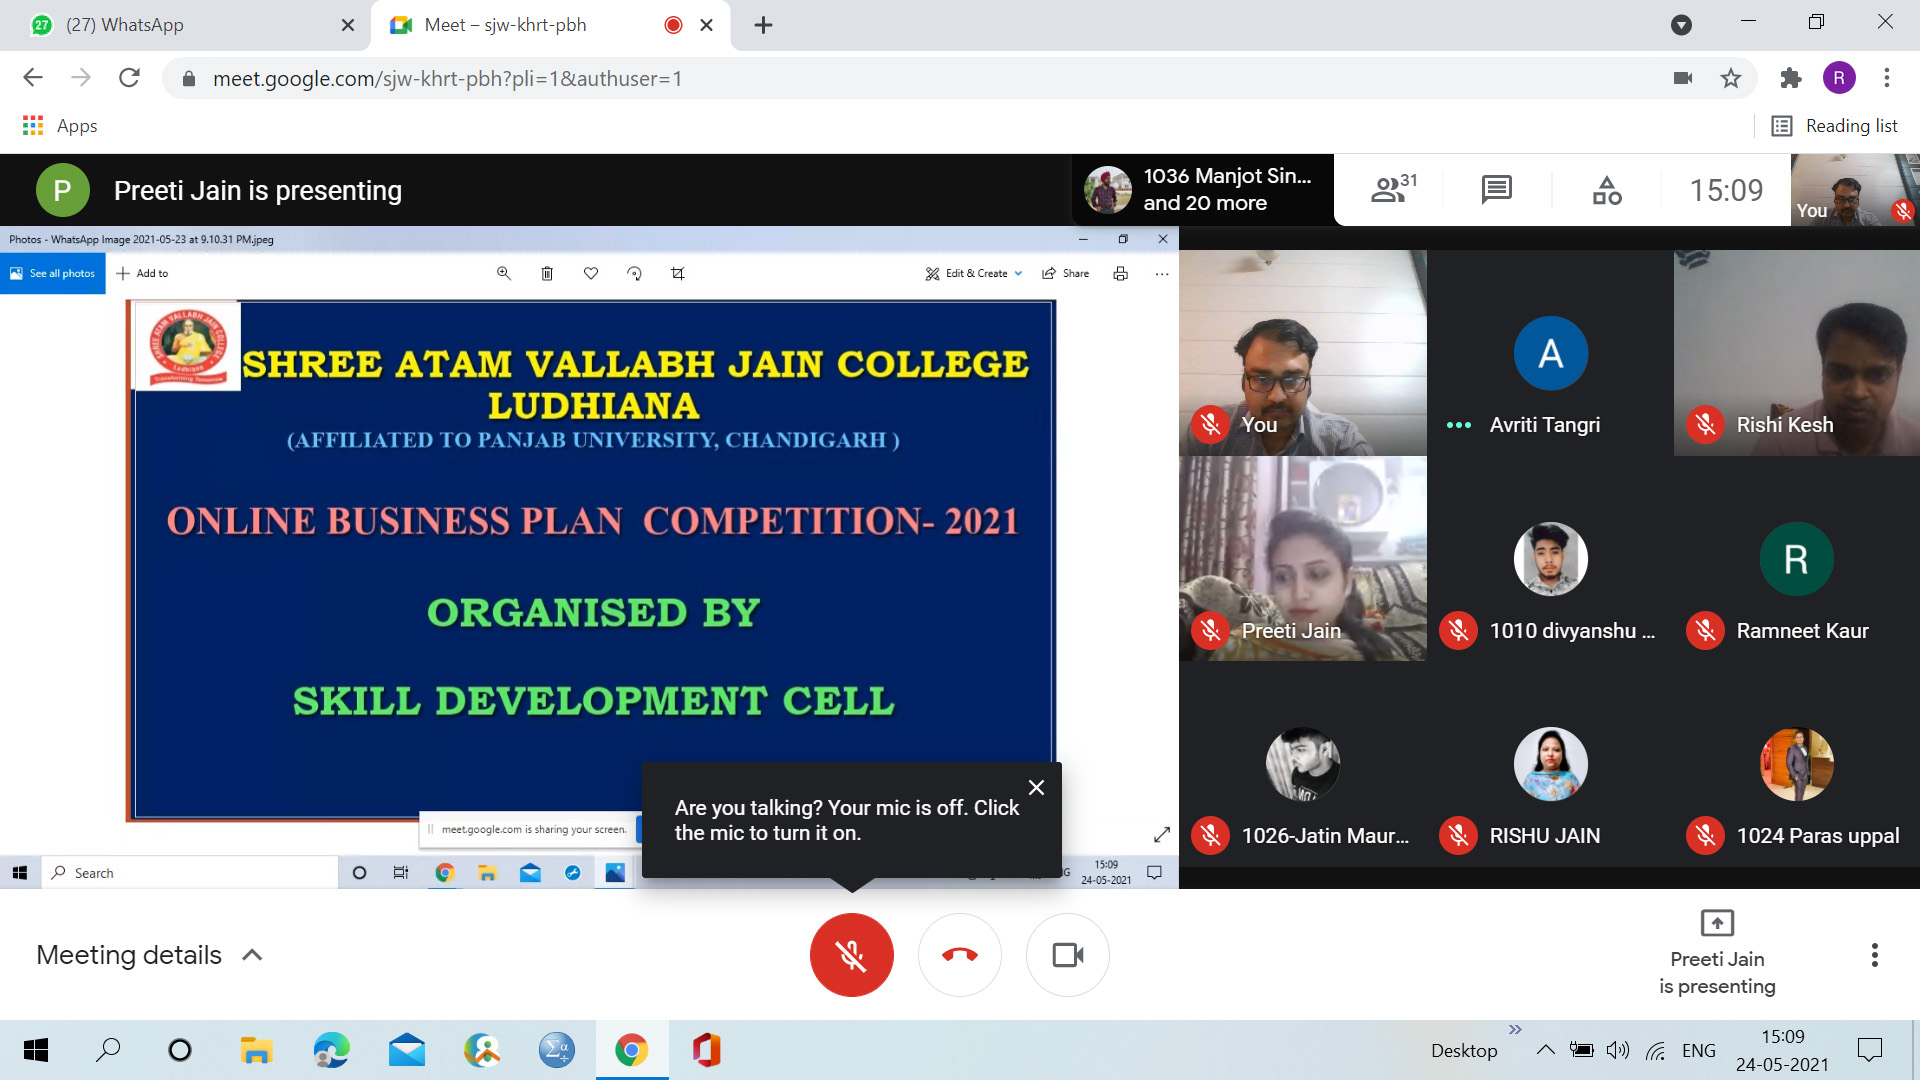
Task: Click Preeti Jain is presenting icon
Action: [x=1717, y=922]
